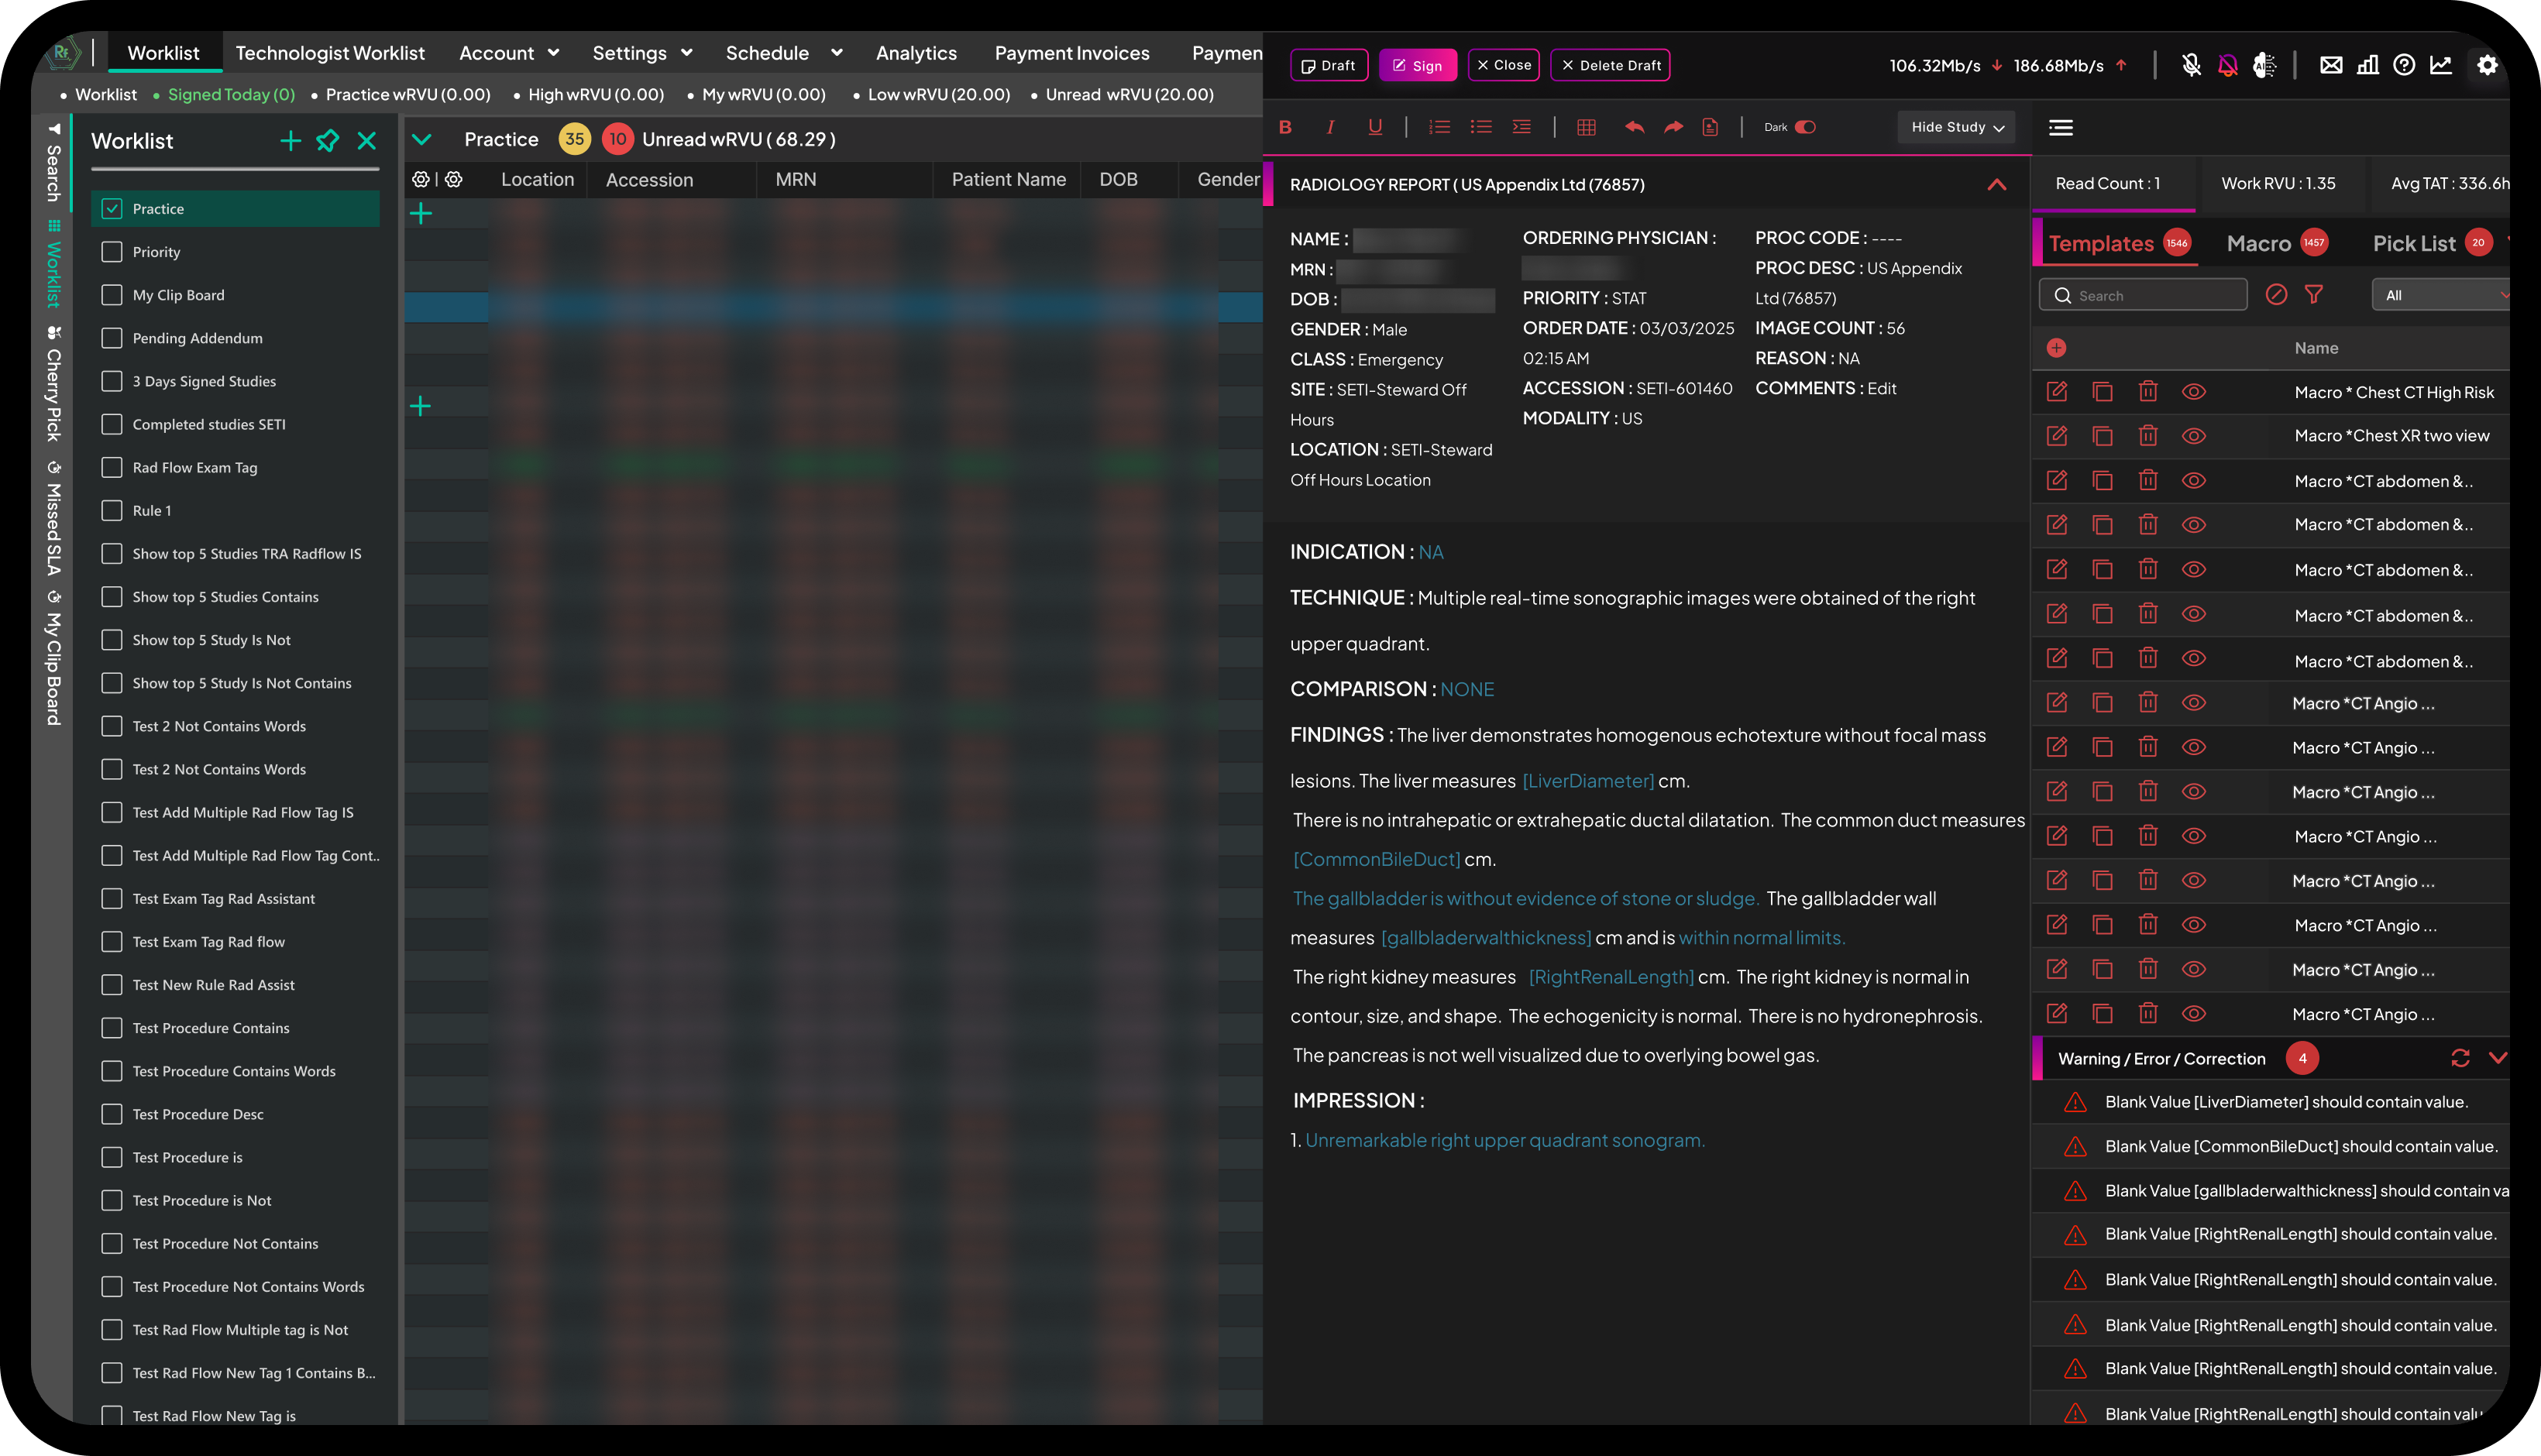Open the Analytics menu item
Screen dimensions: 2541x1456
coord(915,53)
